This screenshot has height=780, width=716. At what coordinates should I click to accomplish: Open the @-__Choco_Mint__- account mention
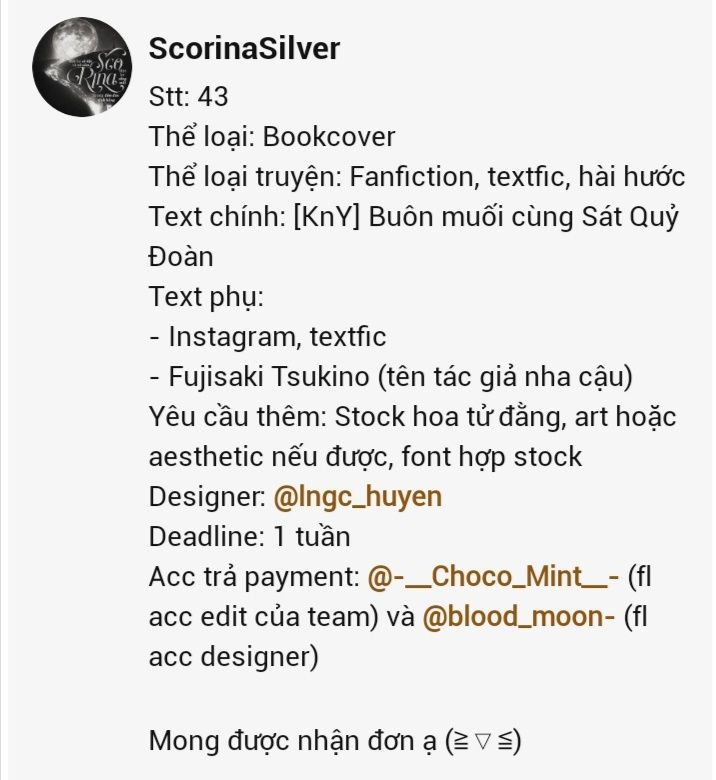point(493,576)
